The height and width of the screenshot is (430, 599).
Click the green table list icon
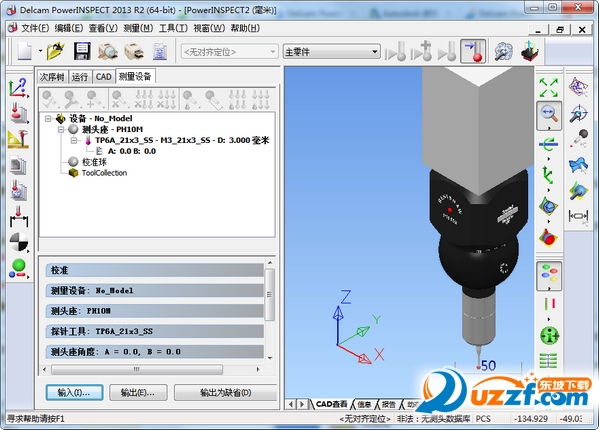tap(549, 361)
